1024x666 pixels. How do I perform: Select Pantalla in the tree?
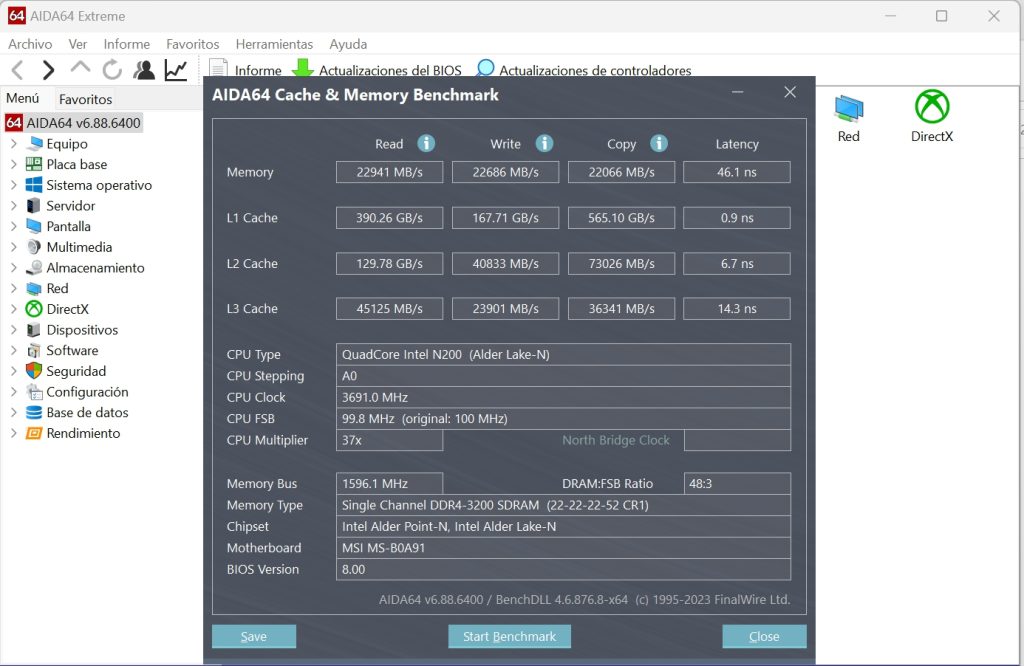point(68,227)
